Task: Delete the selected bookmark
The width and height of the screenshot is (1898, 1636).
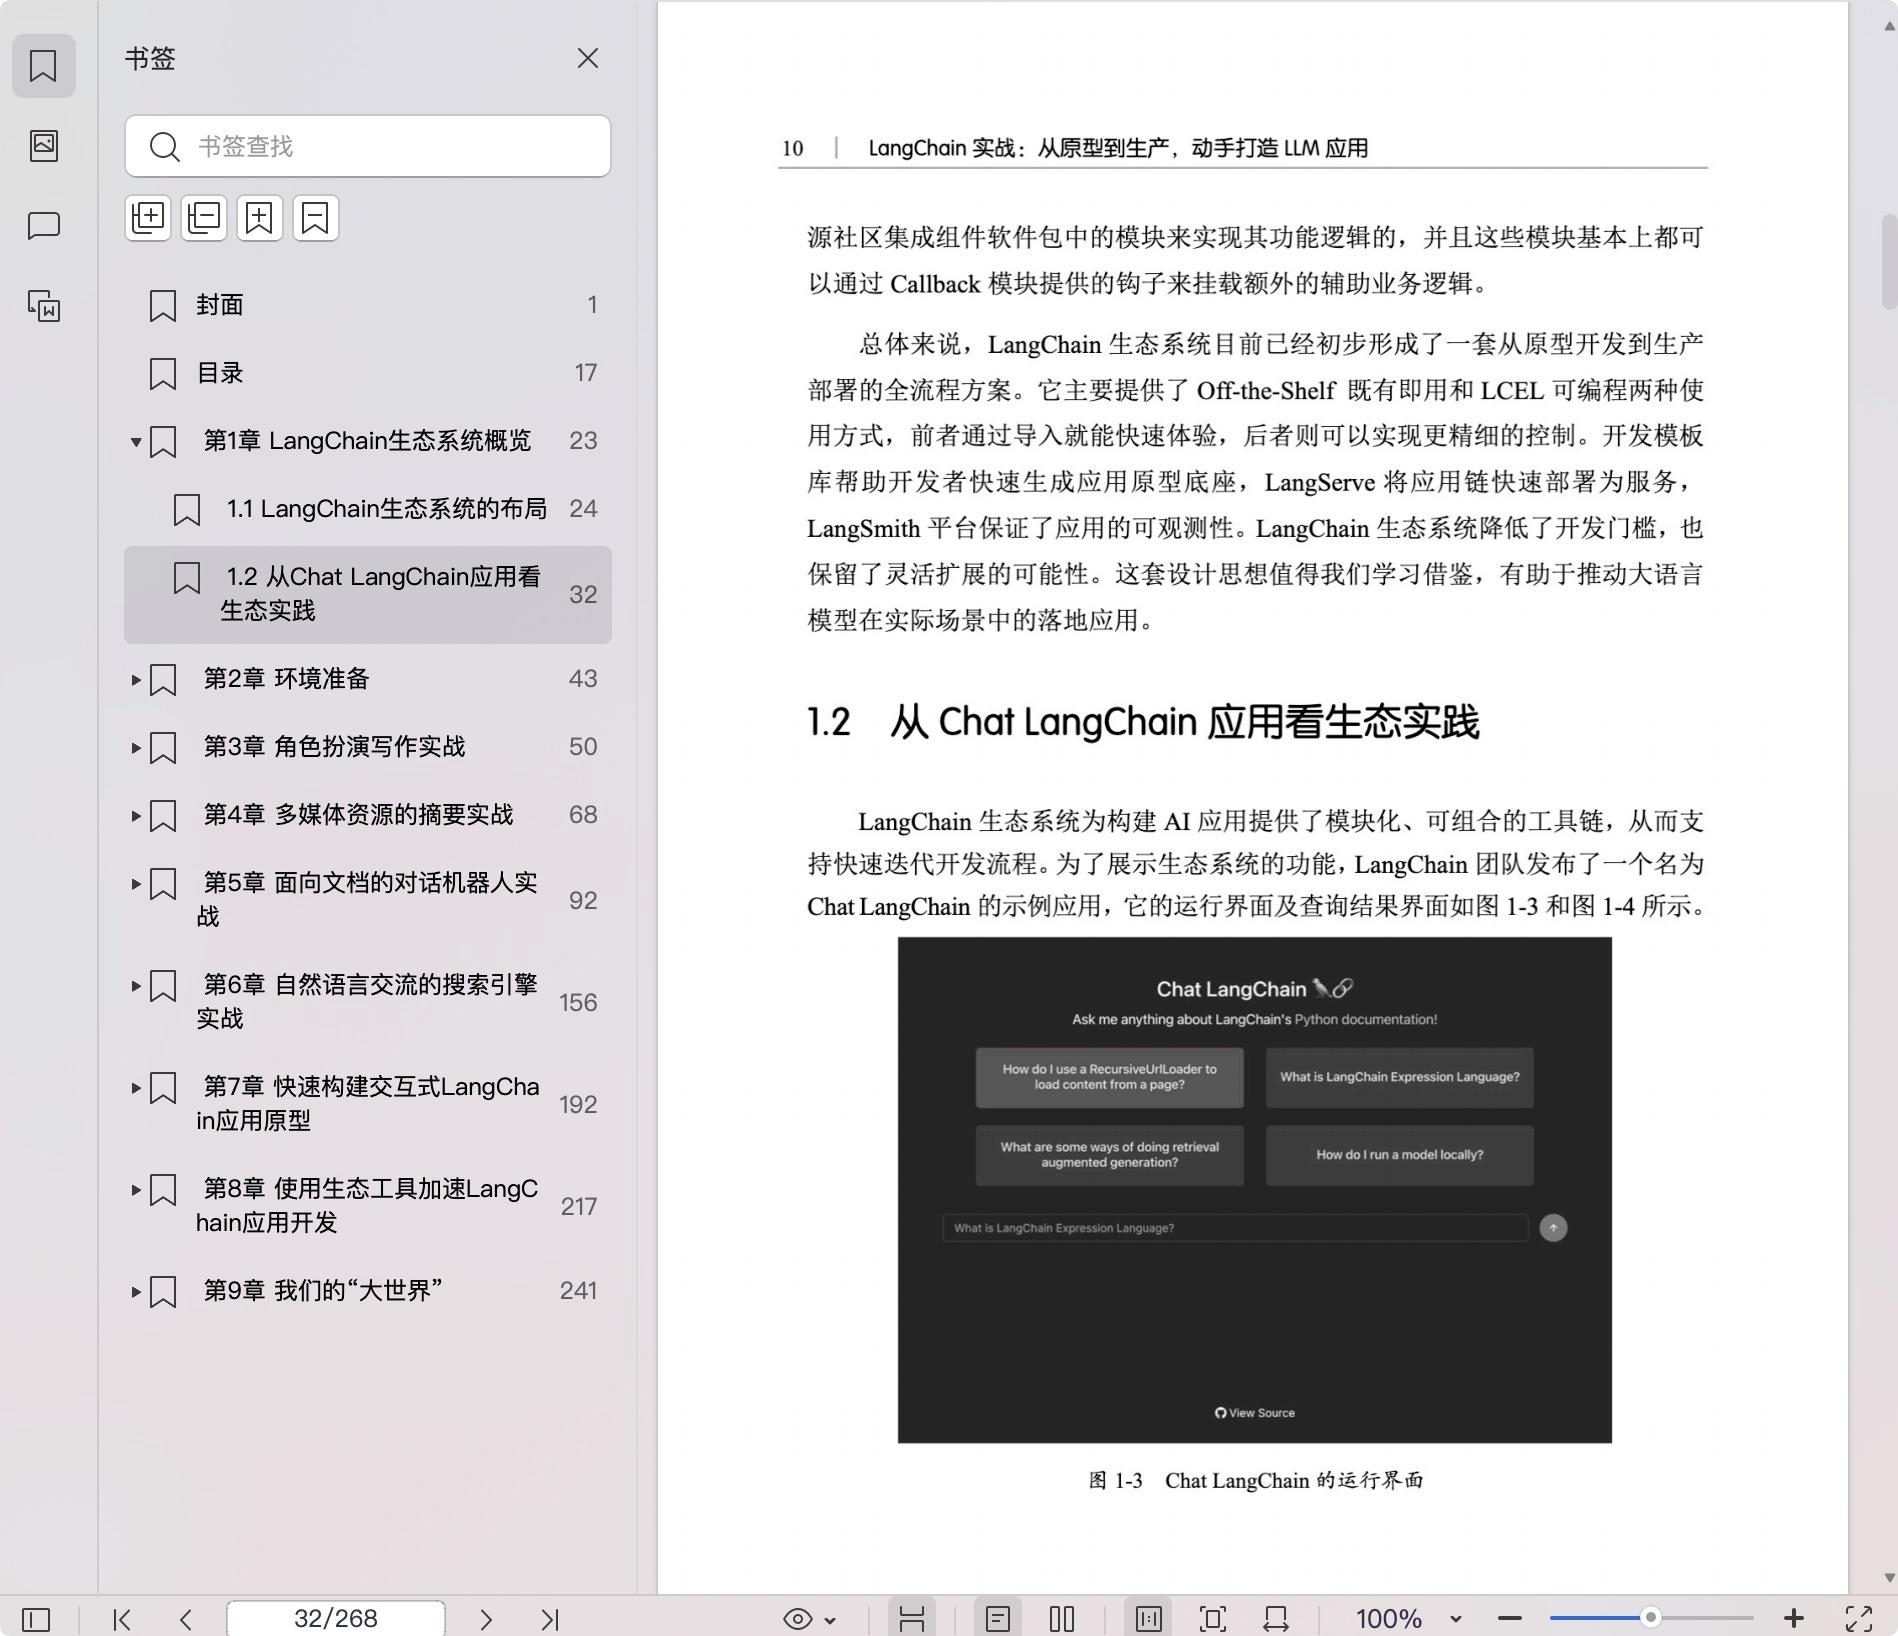Action: tap(316, 218)
